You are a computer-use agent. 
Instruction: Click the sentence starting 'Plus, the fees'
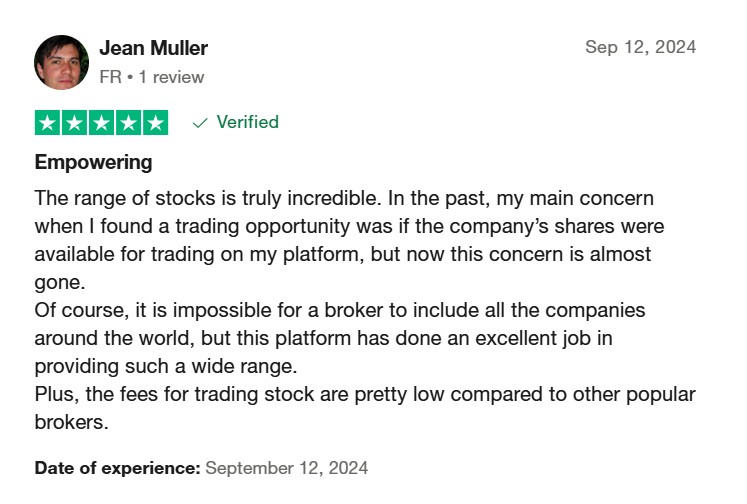(365, 408)
